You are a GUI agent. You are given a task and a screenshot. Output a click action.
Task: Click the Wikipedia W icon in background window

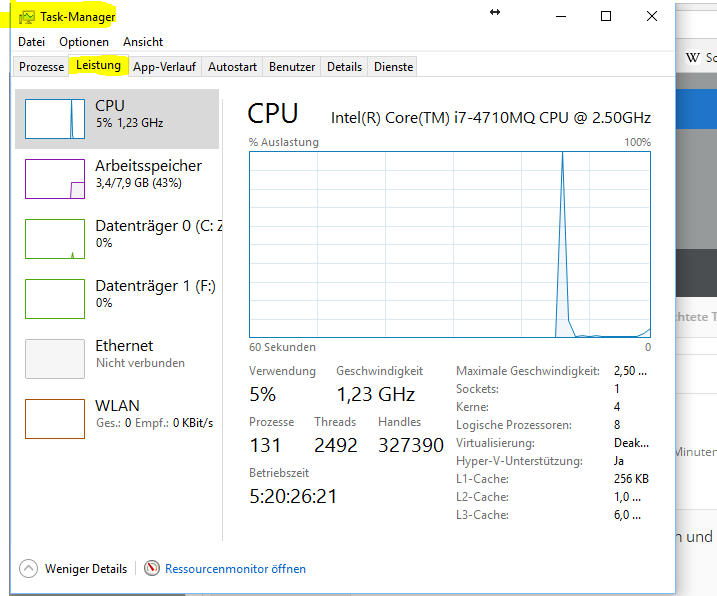pos(692,58)
